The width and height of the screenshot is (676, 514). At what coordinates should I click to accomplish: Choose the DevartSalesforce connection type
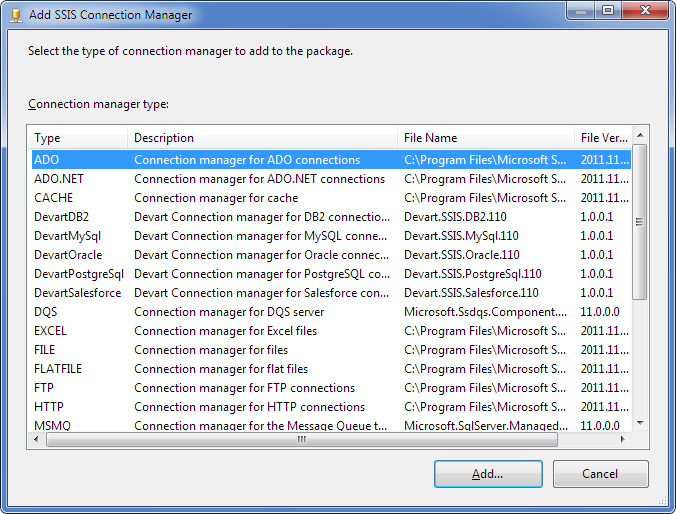click(77, 293)
